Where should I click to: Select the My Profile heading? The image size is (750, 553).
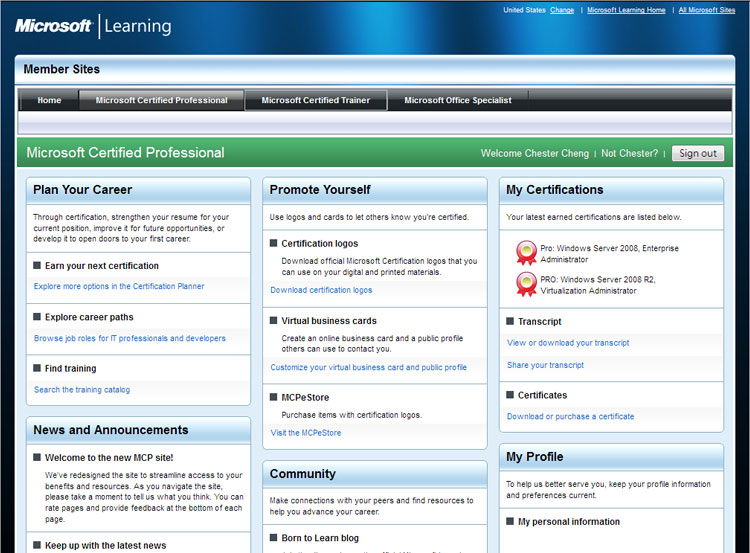tap(535, 457)
